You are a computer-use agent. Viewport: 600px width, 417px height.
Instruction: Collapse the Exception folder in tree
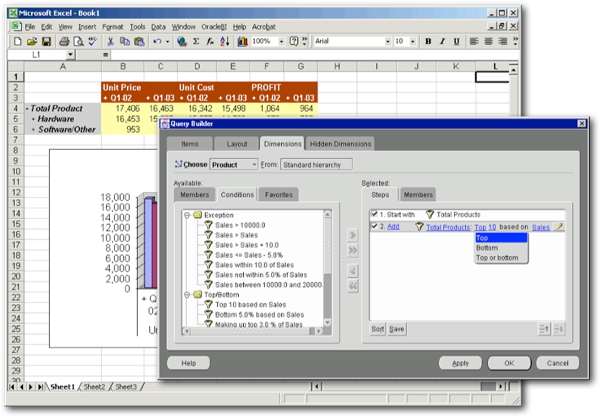click(188, 215)
